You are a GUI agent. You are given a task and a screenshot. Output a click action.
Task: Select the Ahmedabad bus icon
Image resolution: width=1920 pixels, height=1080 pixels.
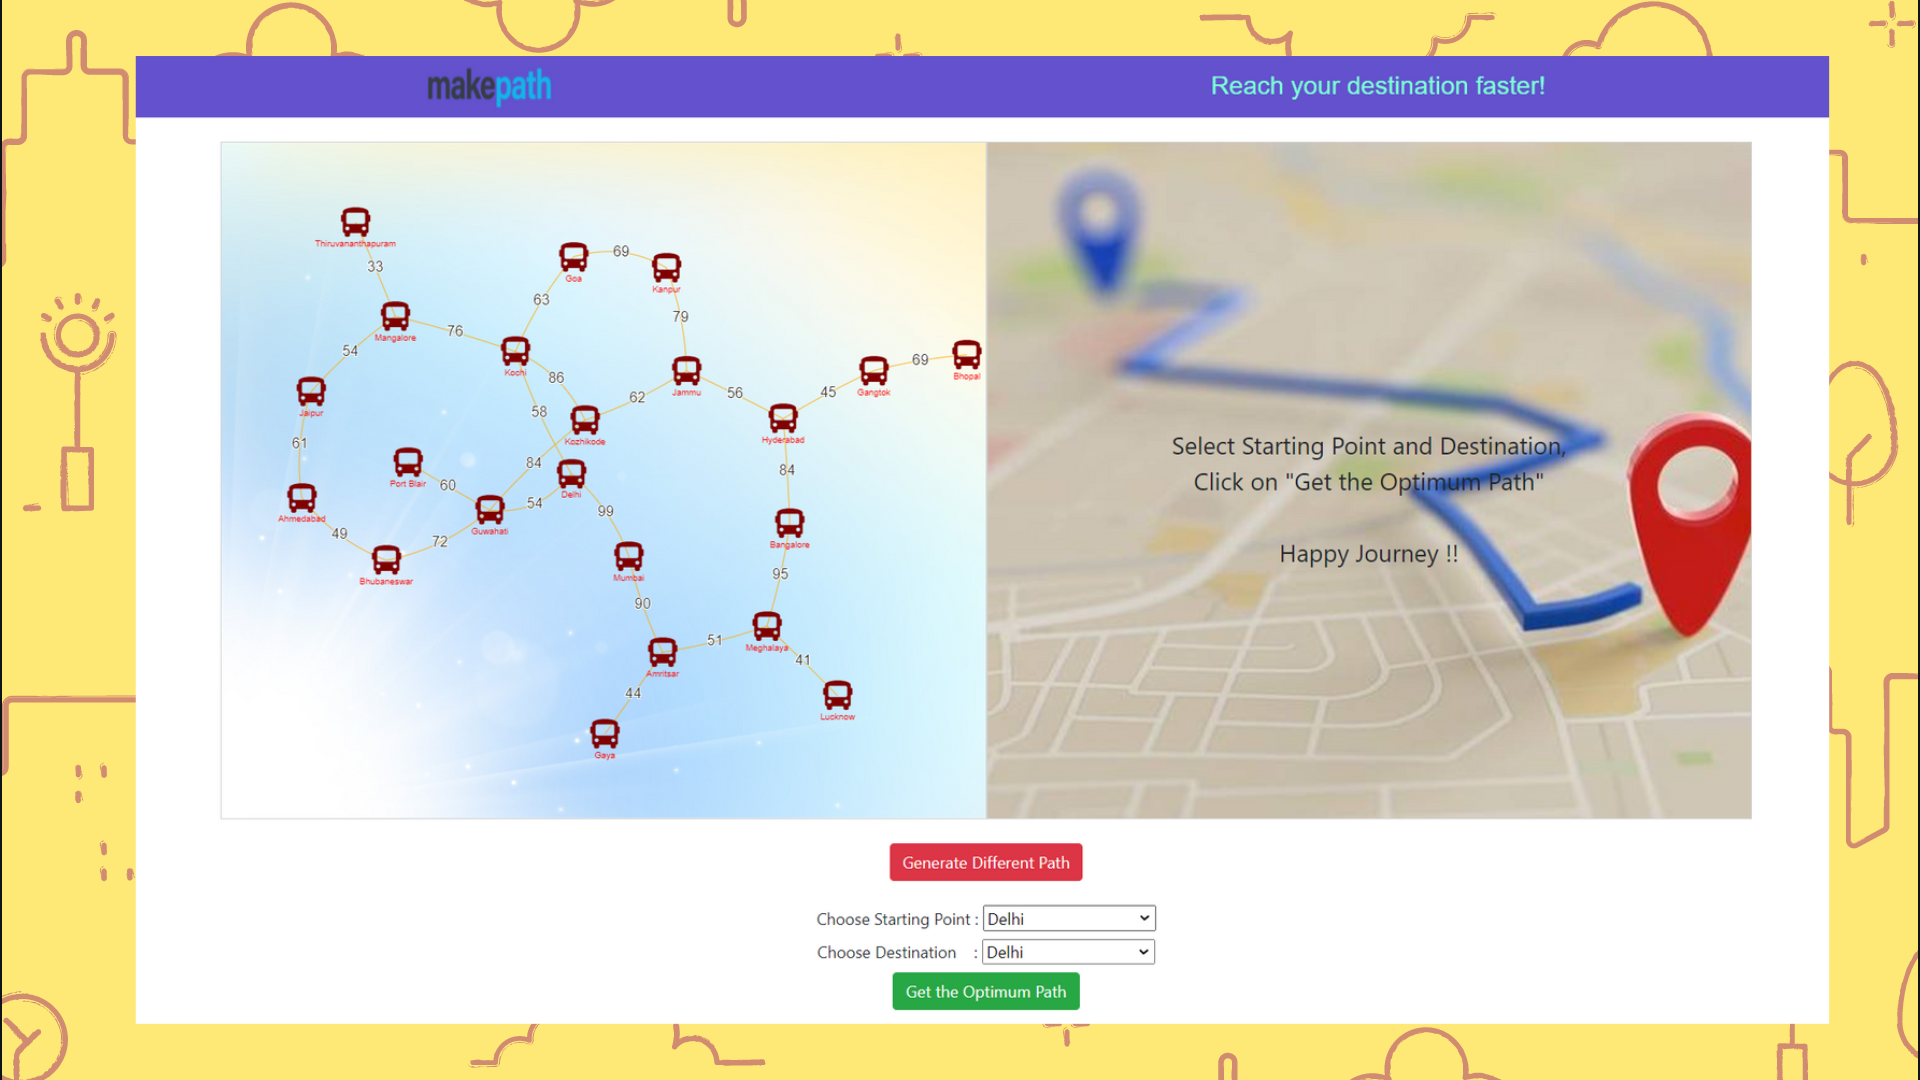tap(301, 497)
